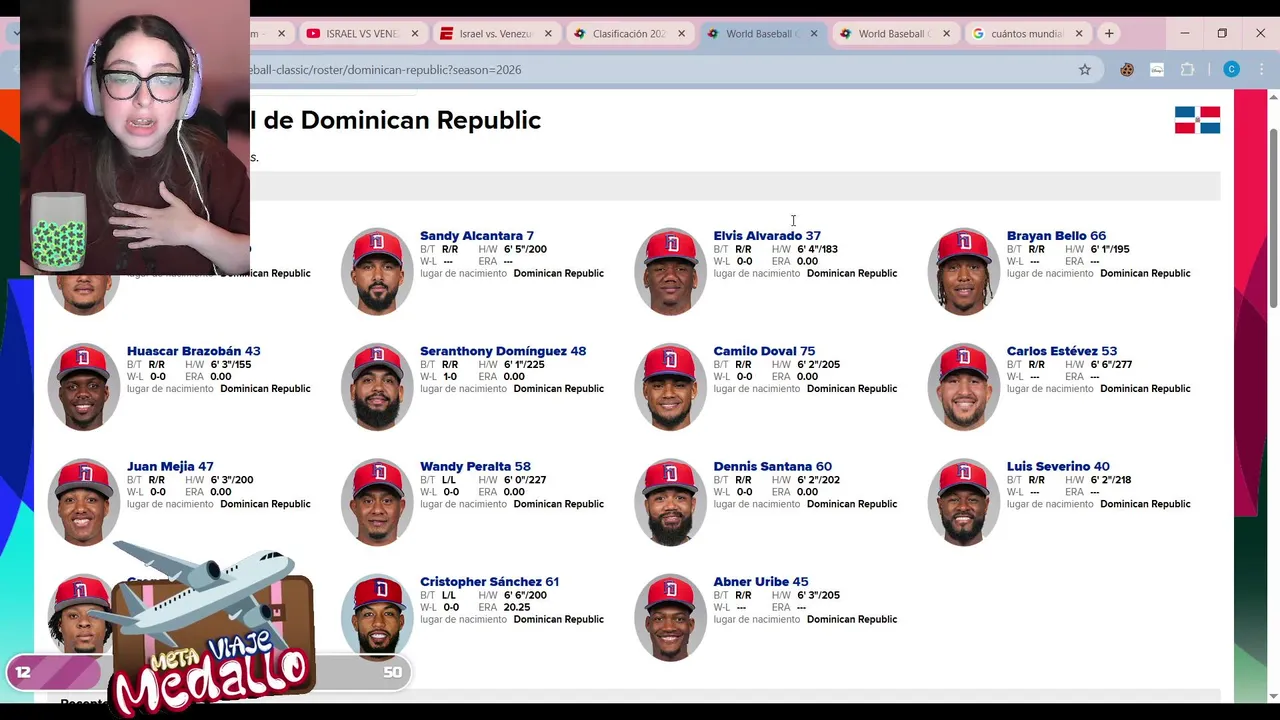The image size is (1280, 720).
Task: Open Cristopher Sánchez 61 player link
Action: coord(489,581)
